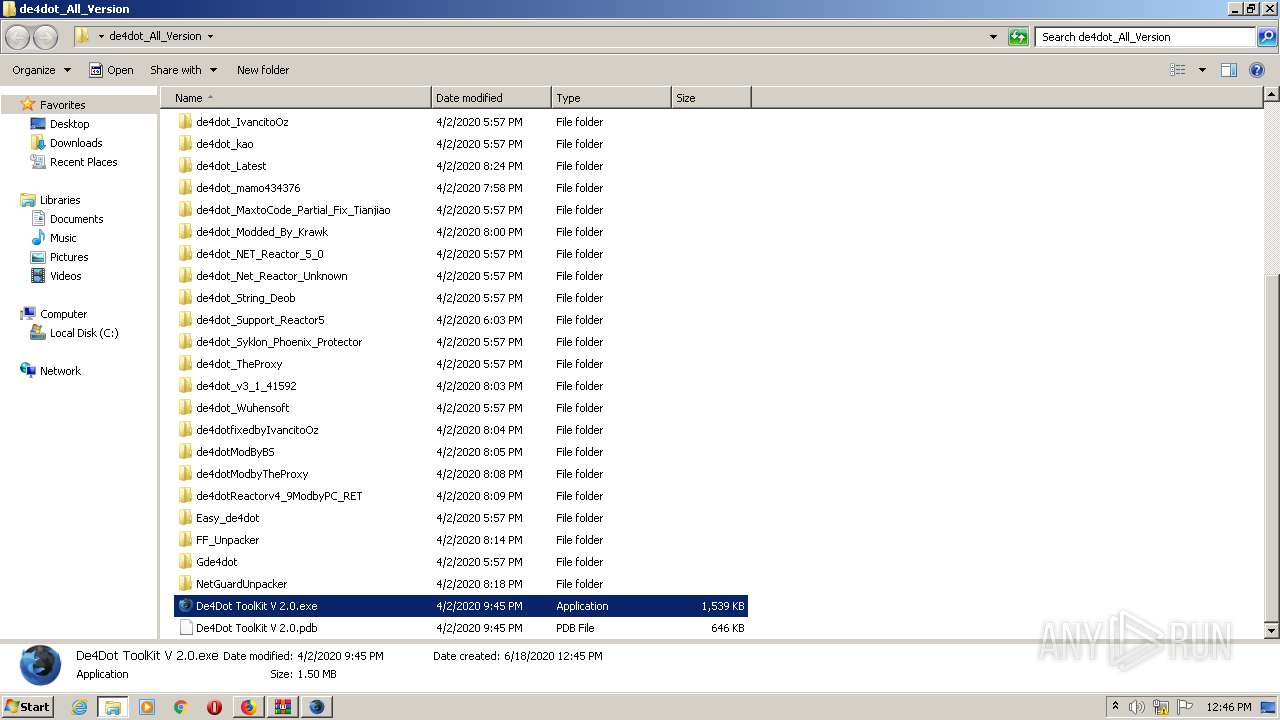Click the New folder button
This screenshot has height=720, width=1280.
263,70
